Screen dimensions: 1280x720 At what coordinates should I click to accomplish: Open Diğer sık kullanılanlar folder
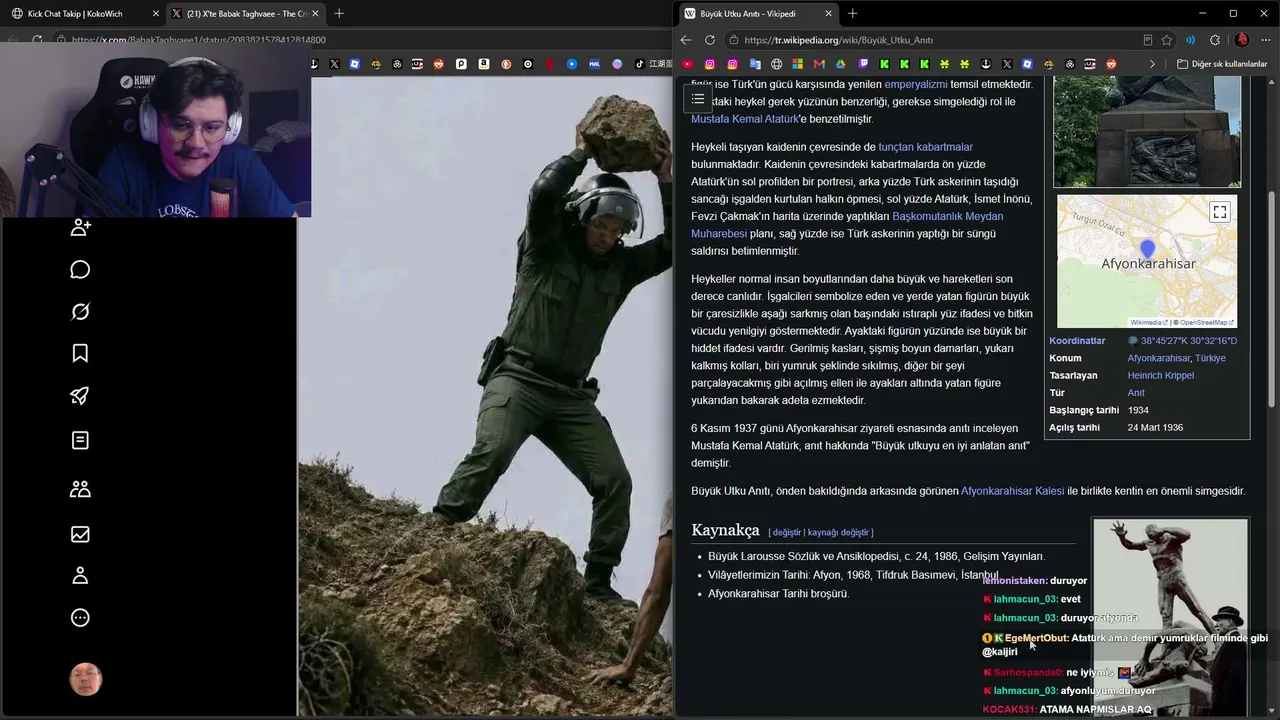click(x=1222, y=64)
